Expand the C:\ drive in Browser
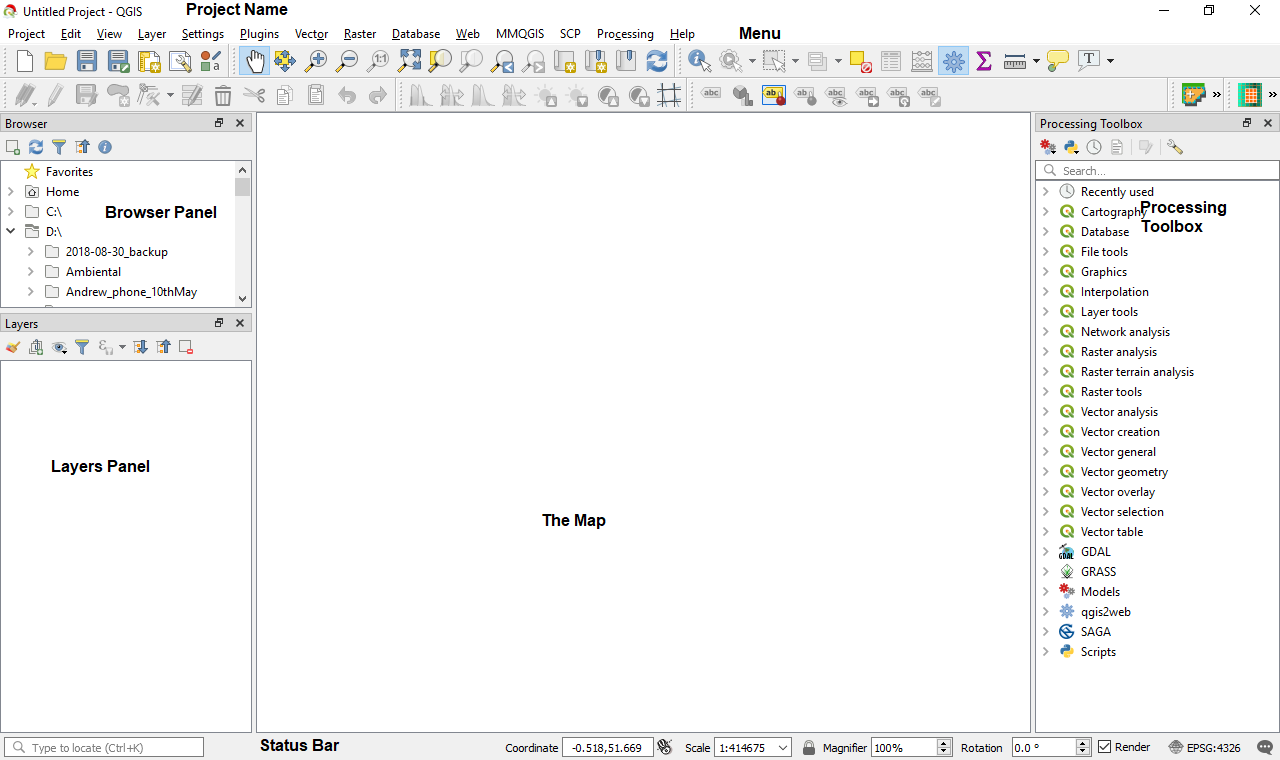The height and width of the screenshot is (760, 1280). point(10,211)
